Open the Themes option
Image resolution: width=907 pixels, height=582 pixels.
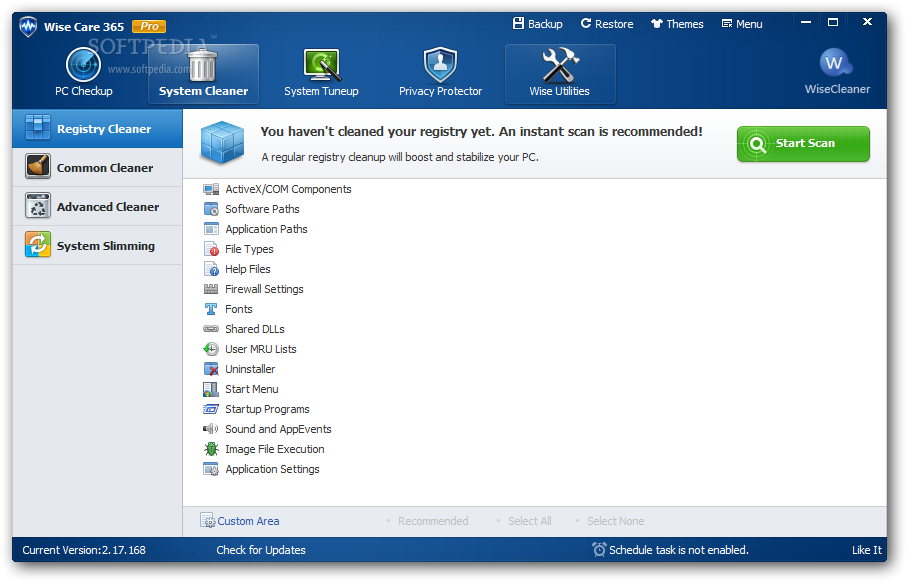[677, 24]
